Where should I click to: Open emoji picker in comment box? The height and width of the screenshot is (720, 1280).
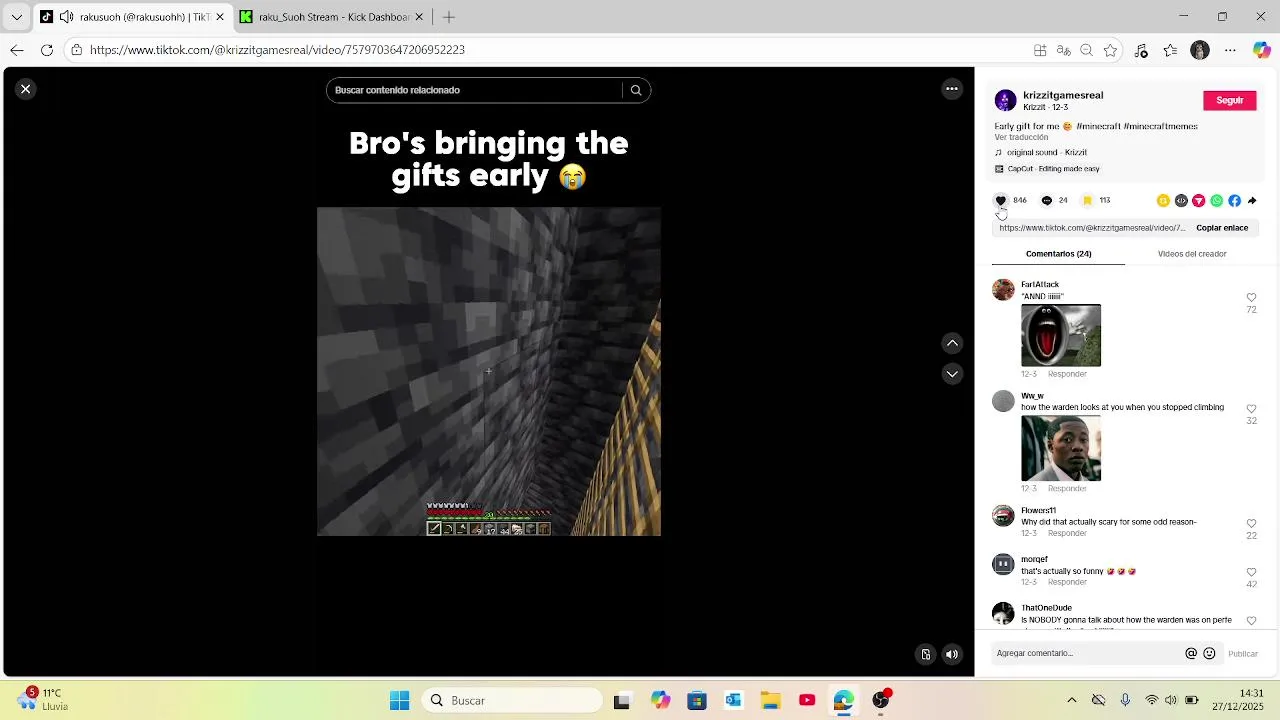click(x=1209, y=653)
